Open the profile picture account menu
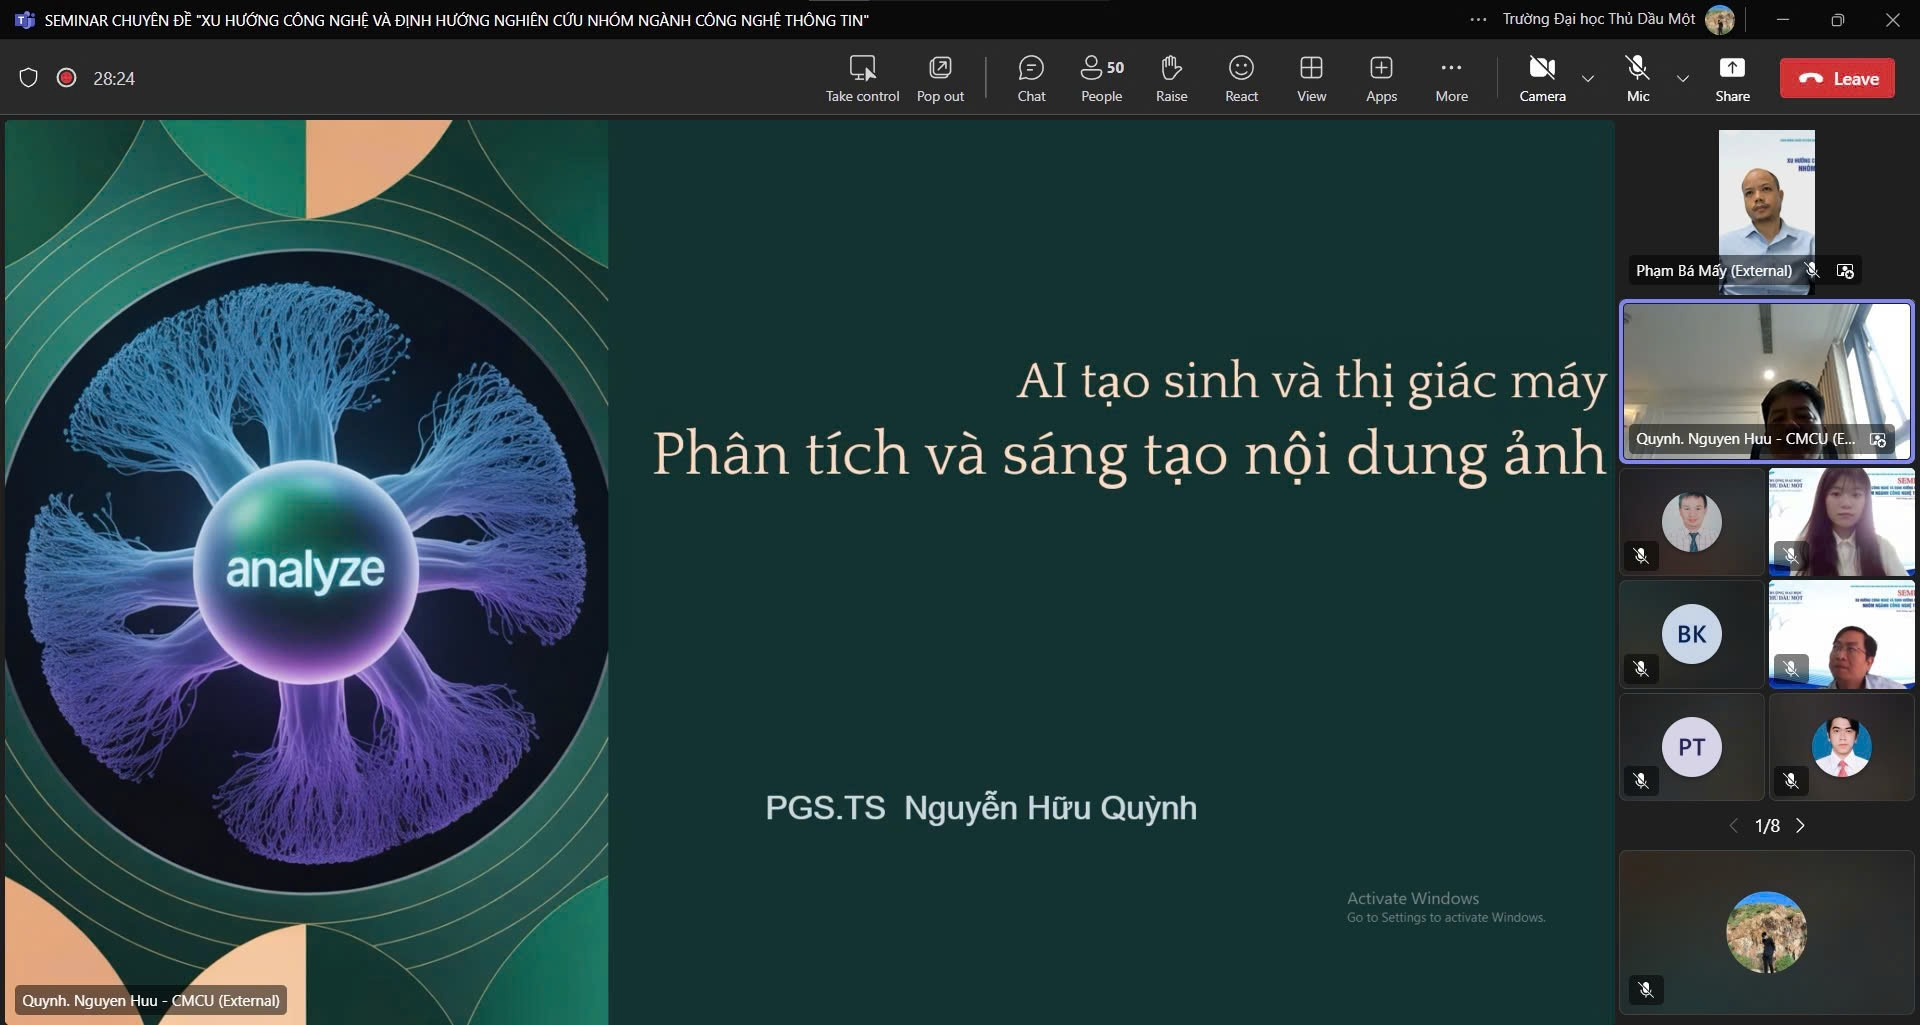Screen dimensions: 1920x1025 point(1720,19)
